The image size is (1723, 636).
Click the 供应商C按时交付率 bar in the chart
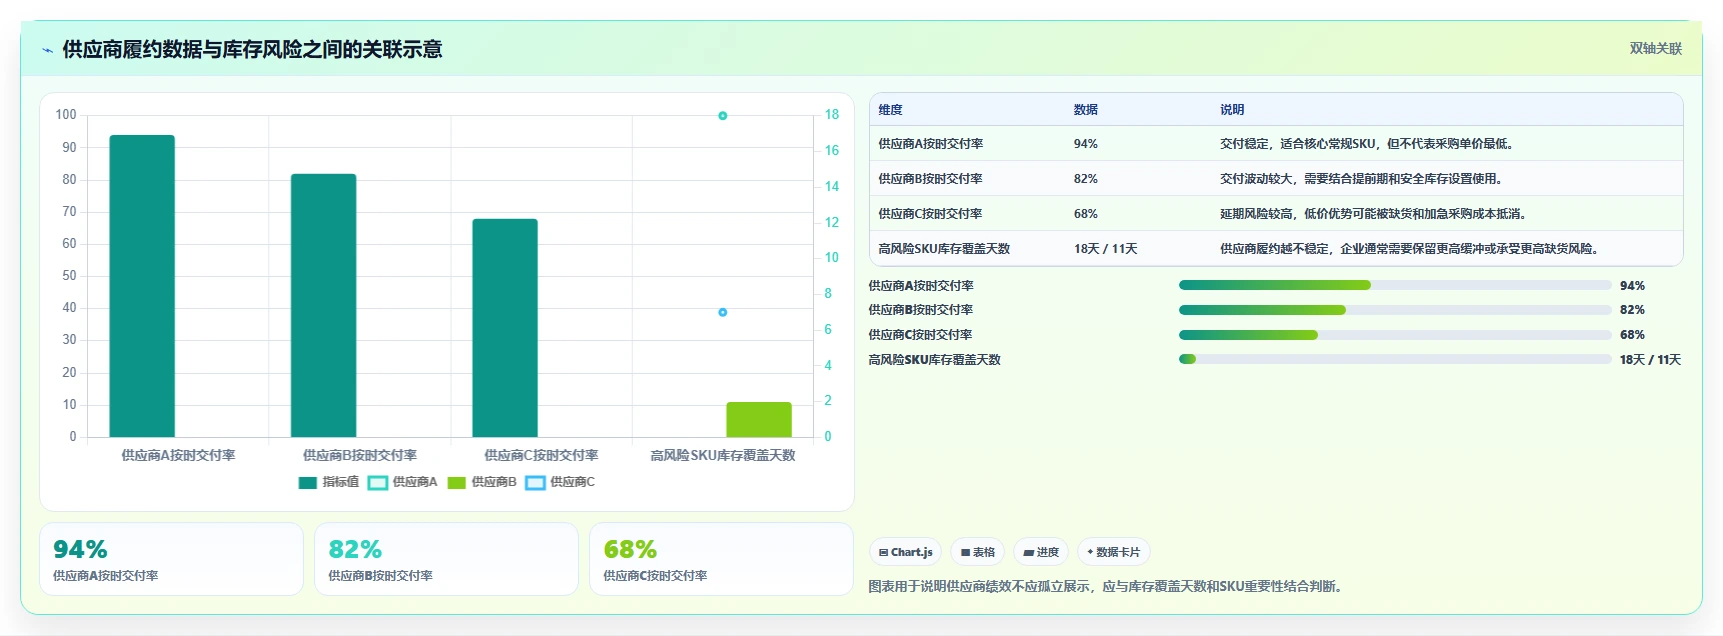(505, 328)
